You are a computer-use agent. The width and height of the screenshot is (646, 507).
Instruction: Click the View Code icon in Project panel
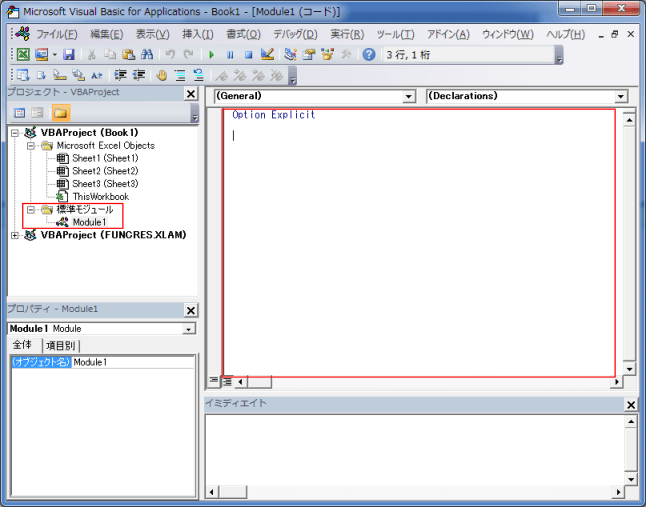pos(19,112)
